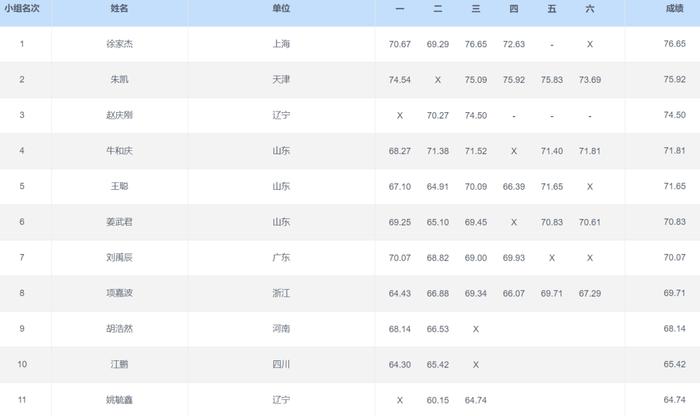Click the first-attempt value 70.67

(x=400, y=44)
